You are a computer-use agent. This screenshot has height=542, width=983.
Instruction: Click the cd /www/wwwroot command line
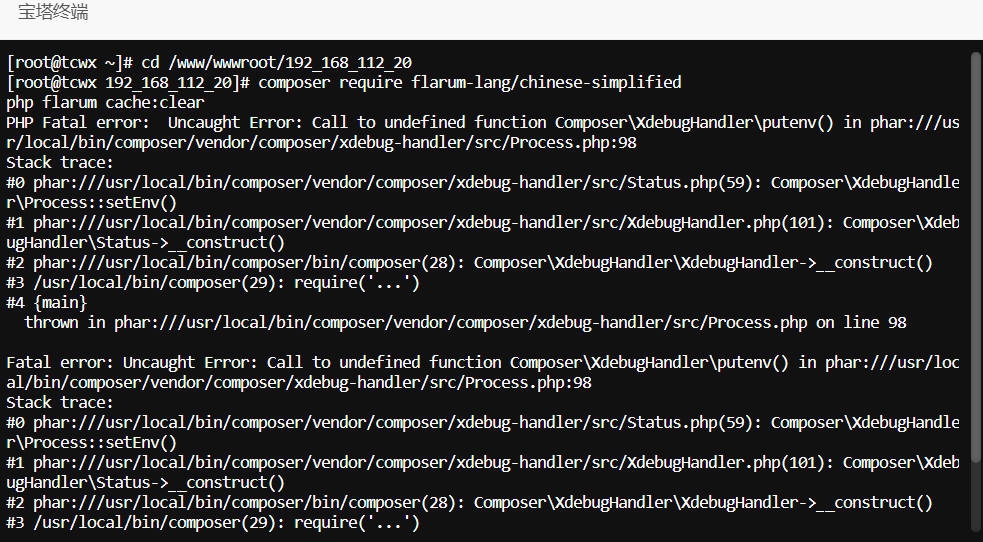(209, 63)
